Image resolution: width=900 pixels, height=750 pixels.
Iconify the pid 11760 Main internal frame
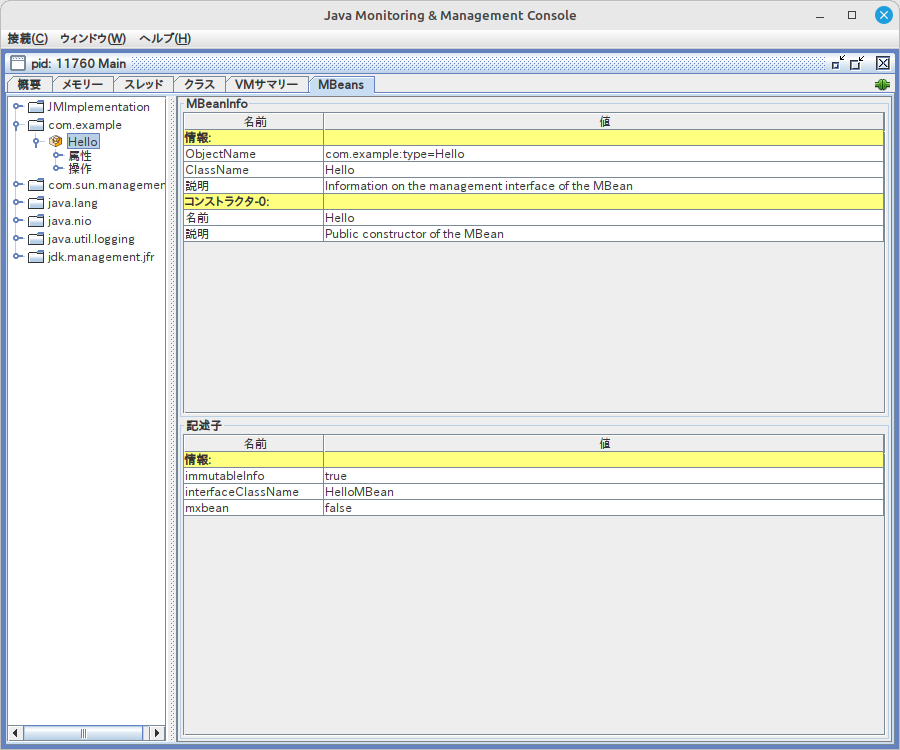838,63
